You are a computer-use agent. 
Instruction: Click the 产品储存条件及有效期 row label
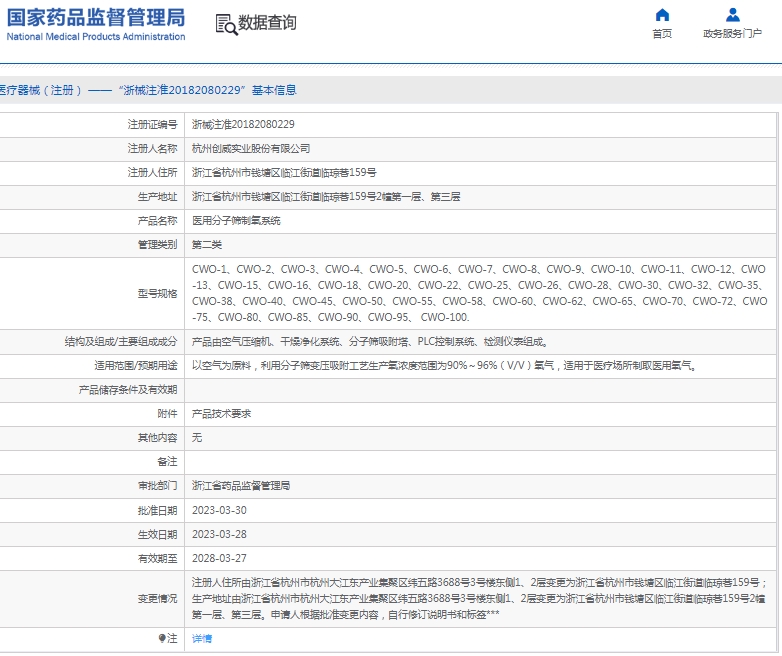pos(128,390)
